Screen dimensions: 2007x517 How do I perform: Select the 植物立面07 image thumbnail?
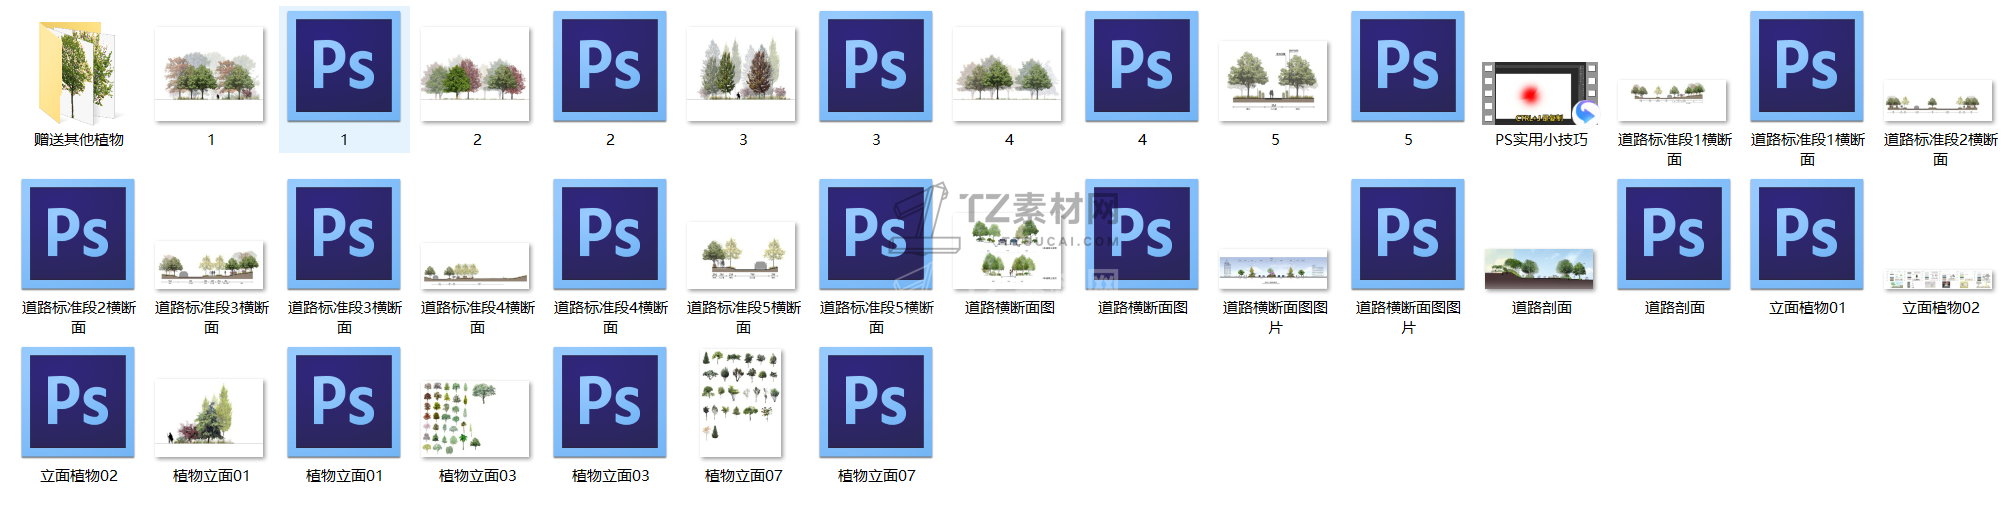point(742,403)
